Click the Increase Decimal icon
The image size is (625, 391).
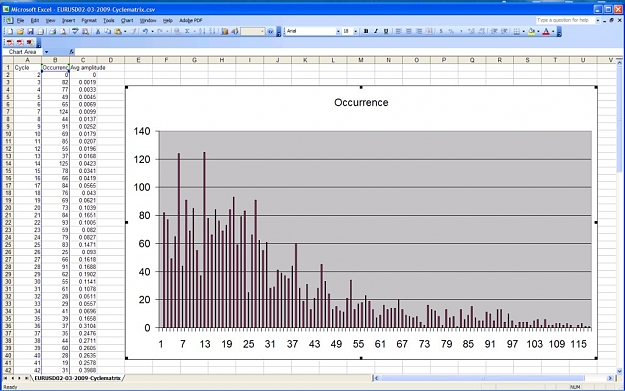click(471, 31)
